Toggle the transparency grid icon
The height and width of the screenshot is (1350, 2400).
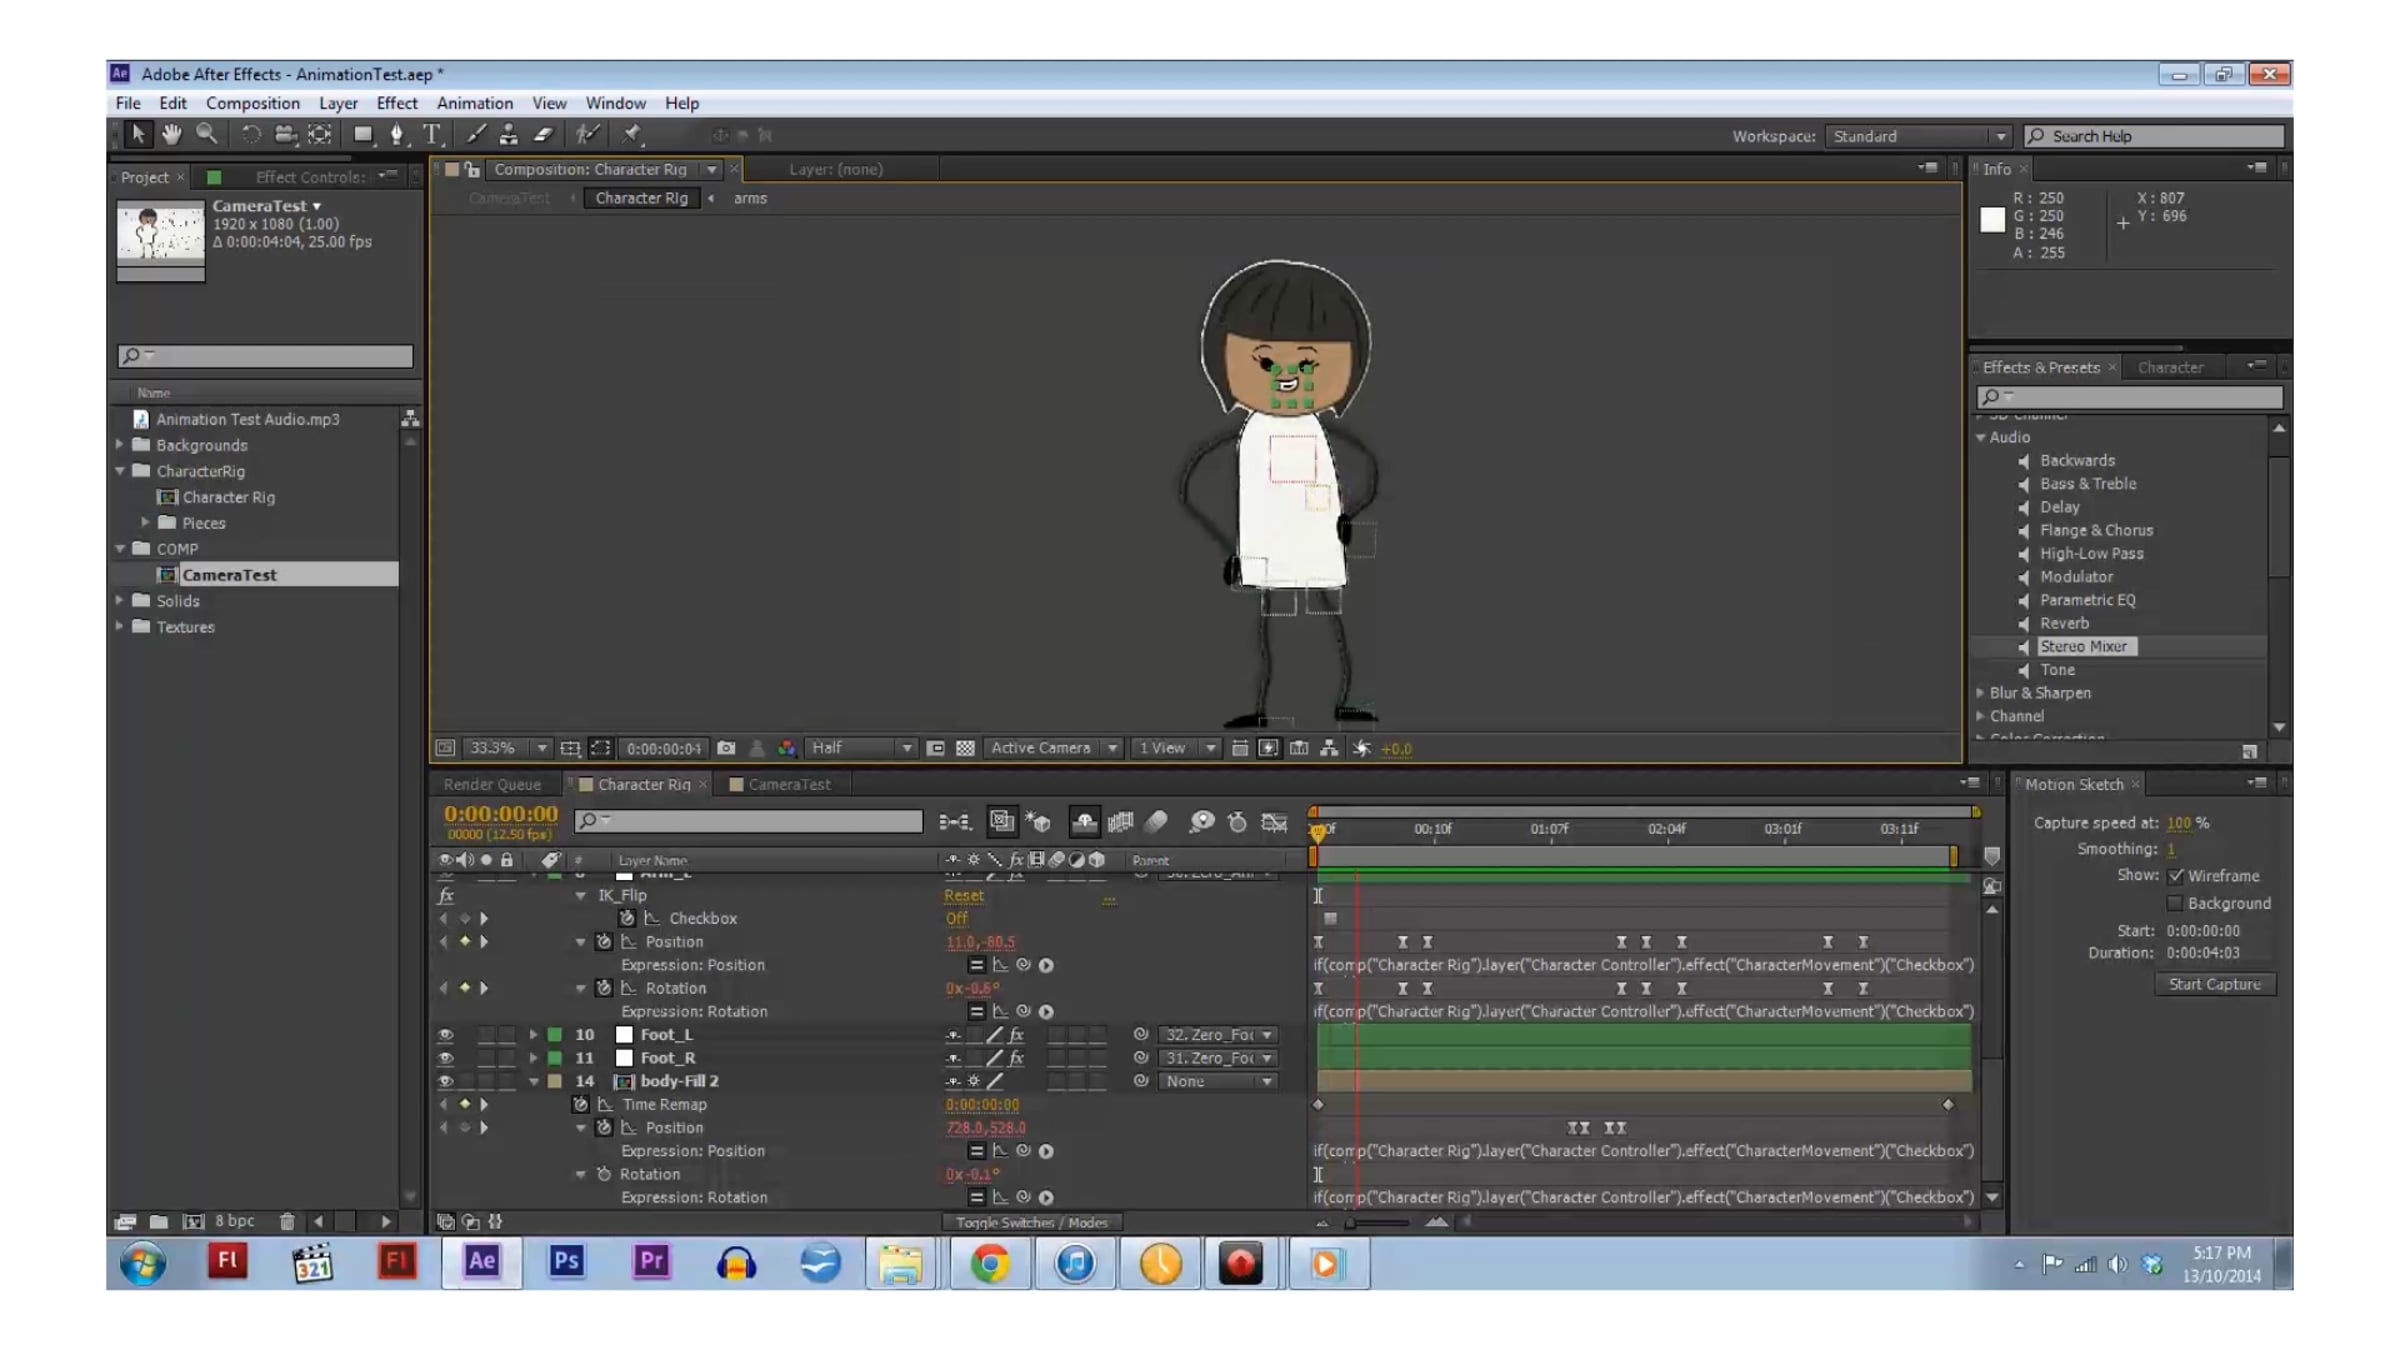click(x=965, y=748)
